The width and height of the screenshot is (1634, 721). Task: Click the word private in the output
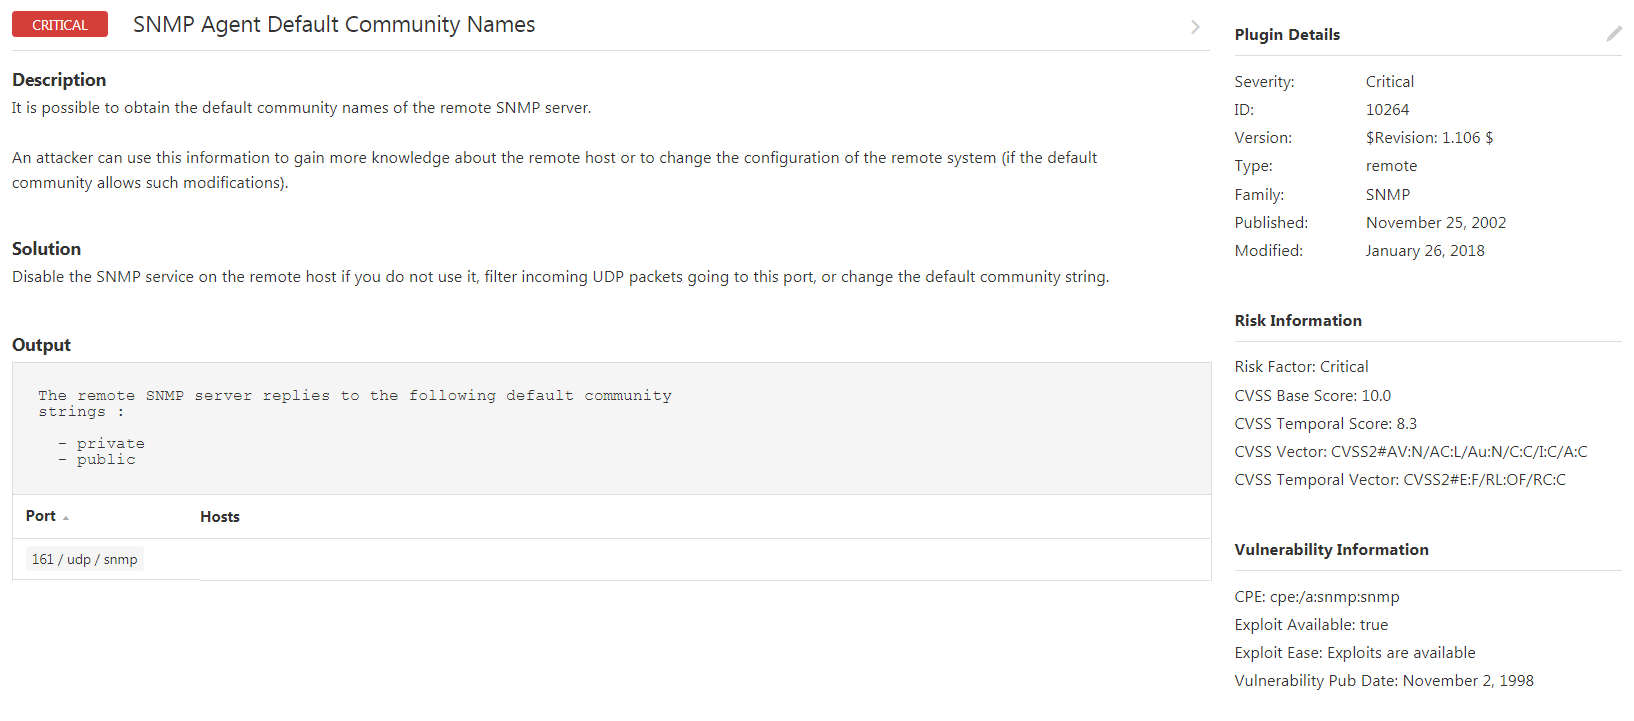(x=111, y=444)
